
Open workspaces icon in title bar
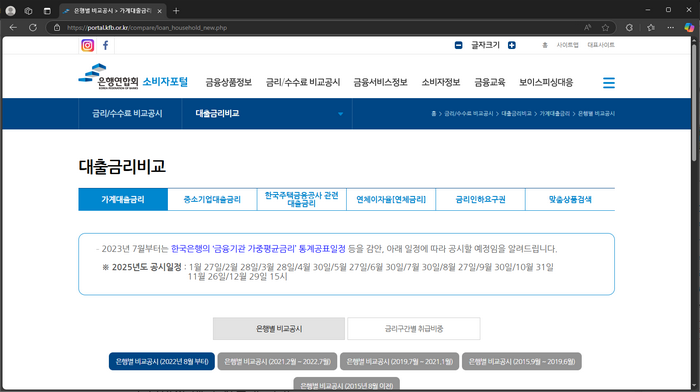28,11
